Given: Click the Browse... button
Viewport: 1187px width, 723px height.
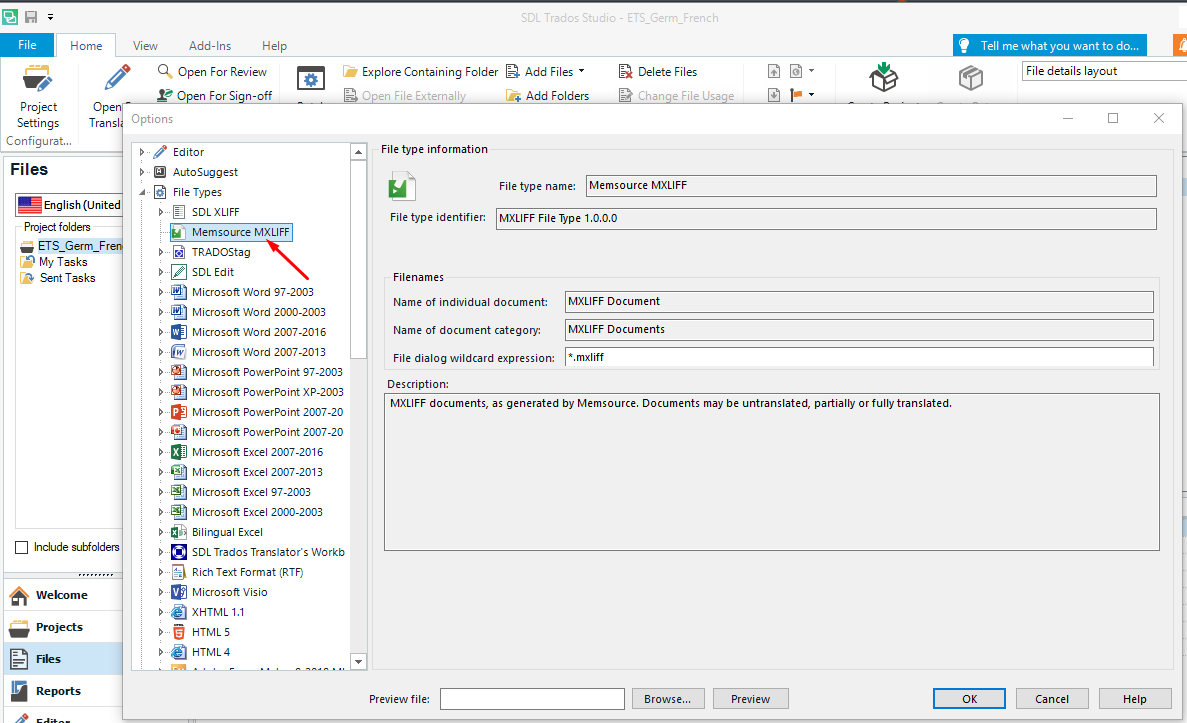Looking at the screenshot, I should (x=668, y=699).
